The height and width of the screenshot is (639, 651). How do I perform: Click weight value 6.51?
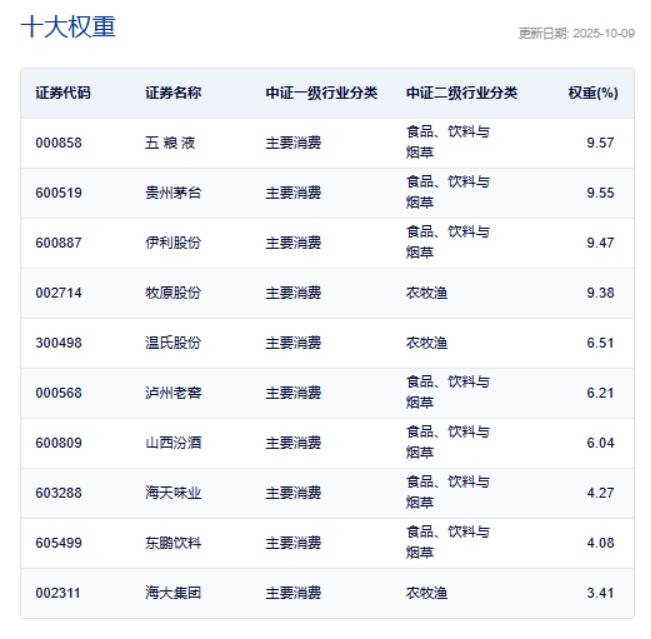tap(600, 343)
